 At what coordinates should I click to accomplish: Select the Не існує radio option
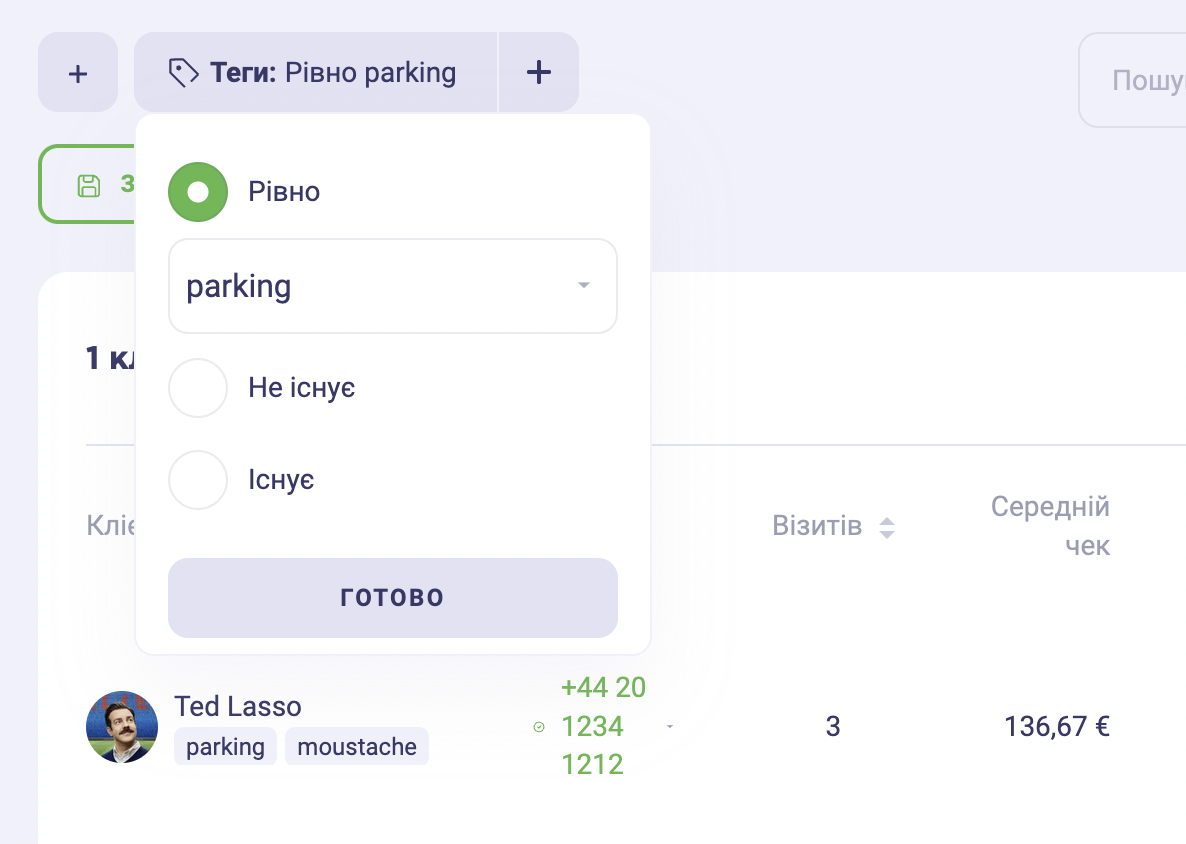tap(198, 388)
